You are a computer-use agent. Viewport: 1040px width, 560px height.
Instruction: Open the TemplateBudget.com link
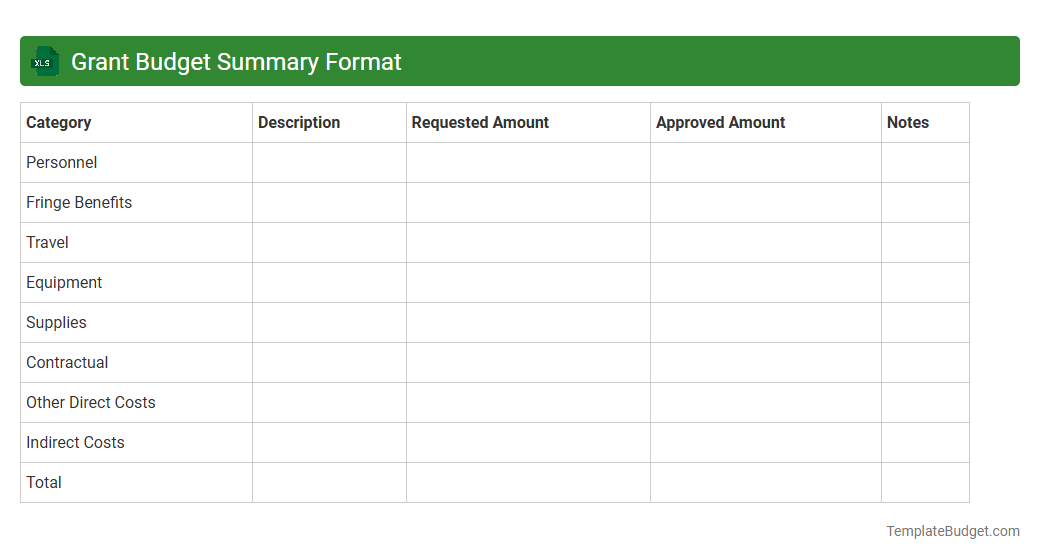point(952,531)
